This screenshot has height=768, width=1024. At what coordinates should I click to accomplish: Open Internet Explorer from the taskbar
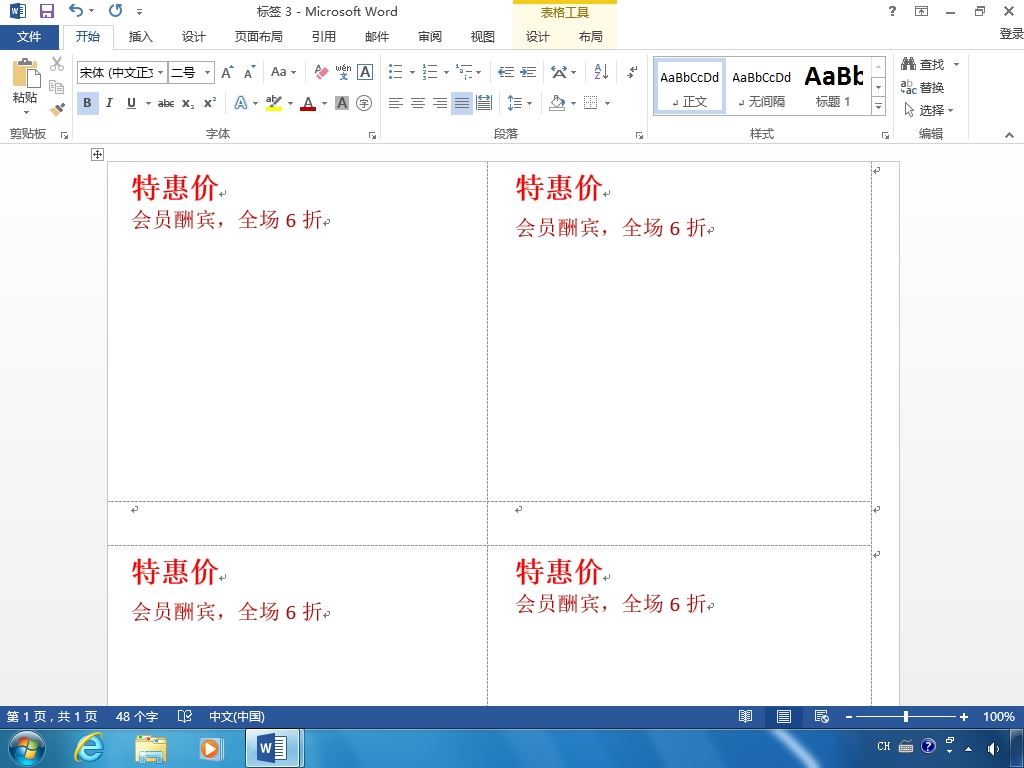point(89,747)
